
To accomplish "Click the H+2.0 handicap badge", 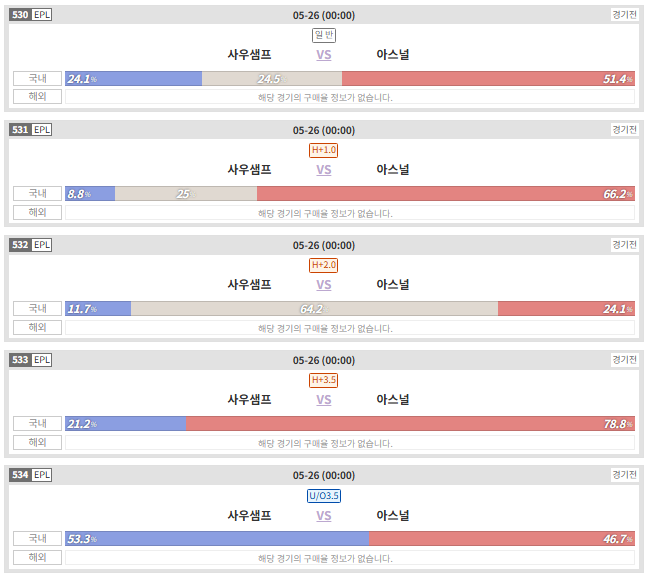I will tap(324, 265).
